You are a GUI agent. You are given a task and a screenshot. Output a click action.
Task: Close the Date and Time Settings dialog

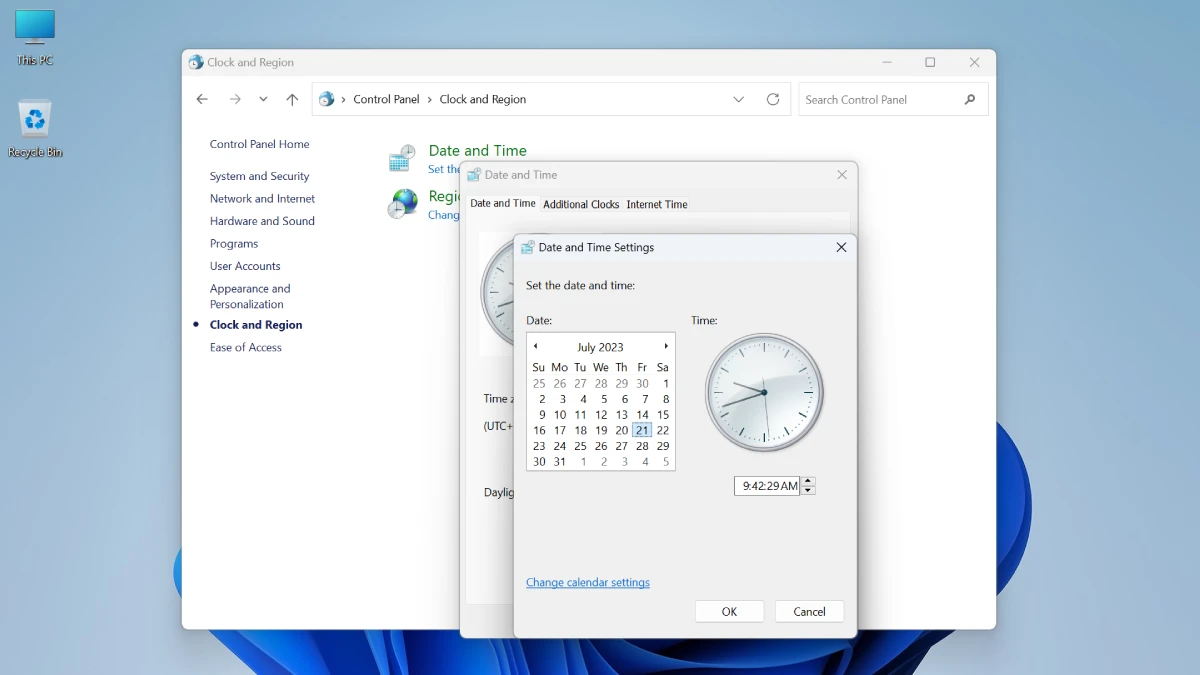pyautogui.click(x=841, y=247)
